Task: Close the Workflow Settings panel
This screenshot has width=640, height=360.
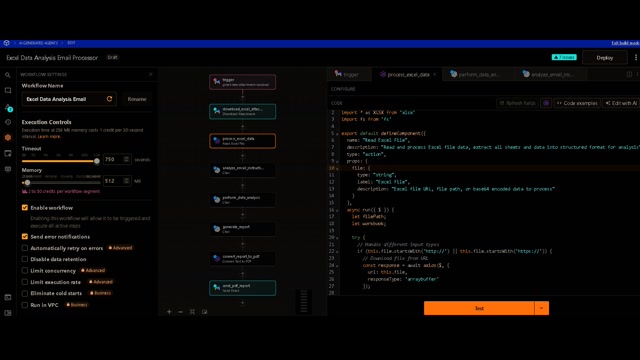Action: click(x=151, y=74)
